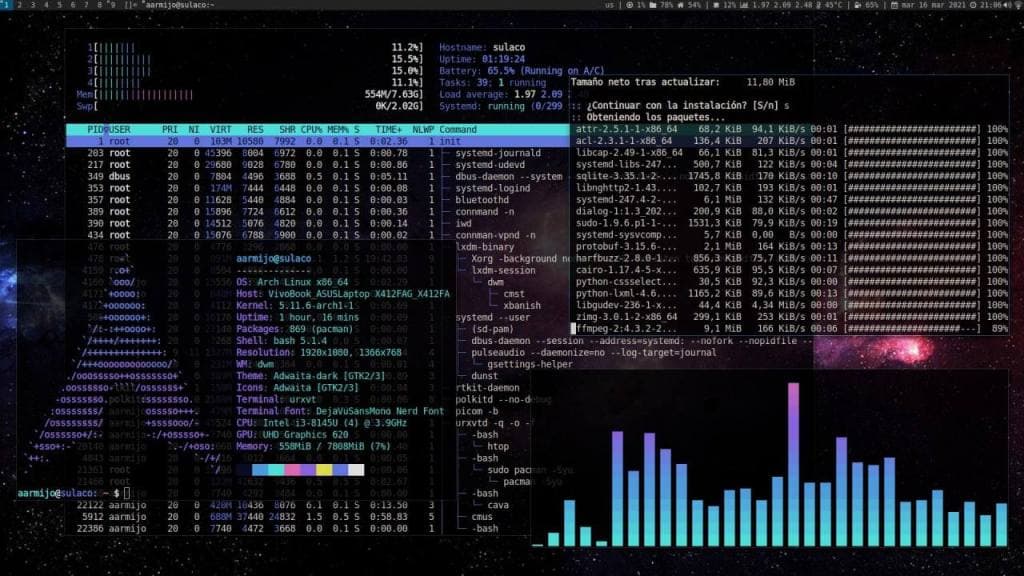Click the calendar icon beside the date
This screenshot has width=1024, height=576.
(895, 5)
